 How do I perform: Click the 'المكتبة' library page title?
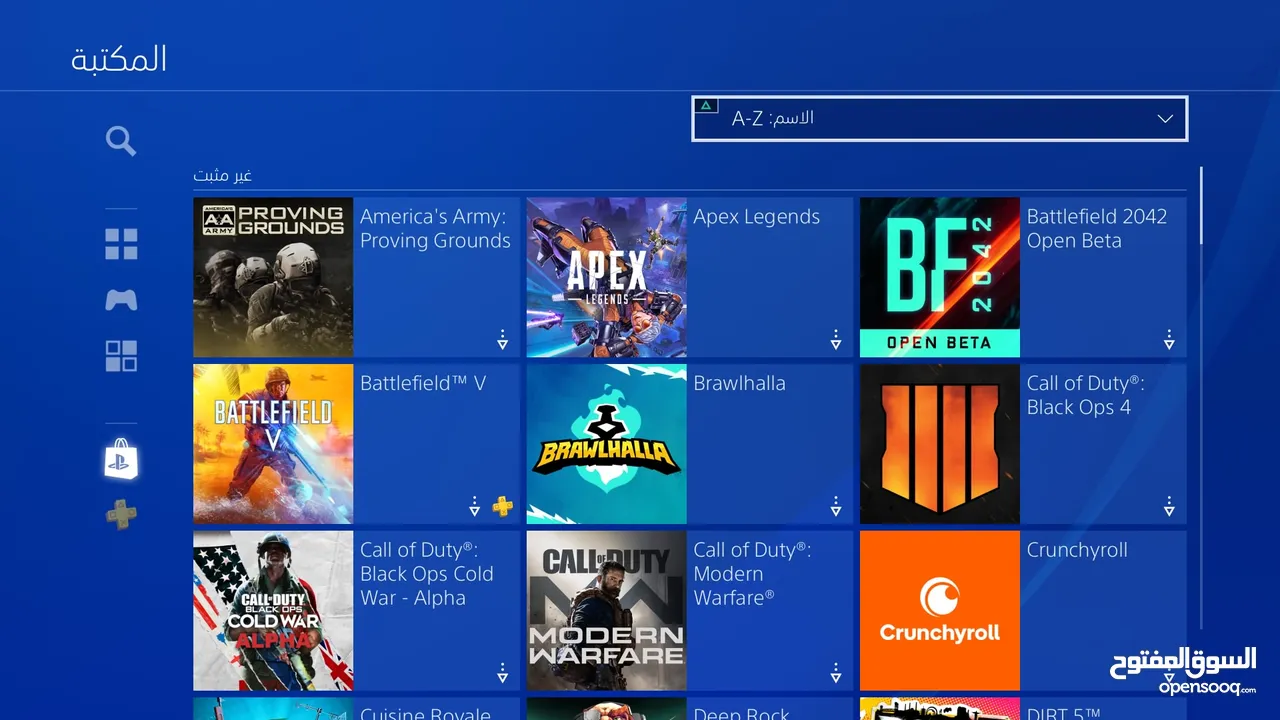click(x=118, y=59)
